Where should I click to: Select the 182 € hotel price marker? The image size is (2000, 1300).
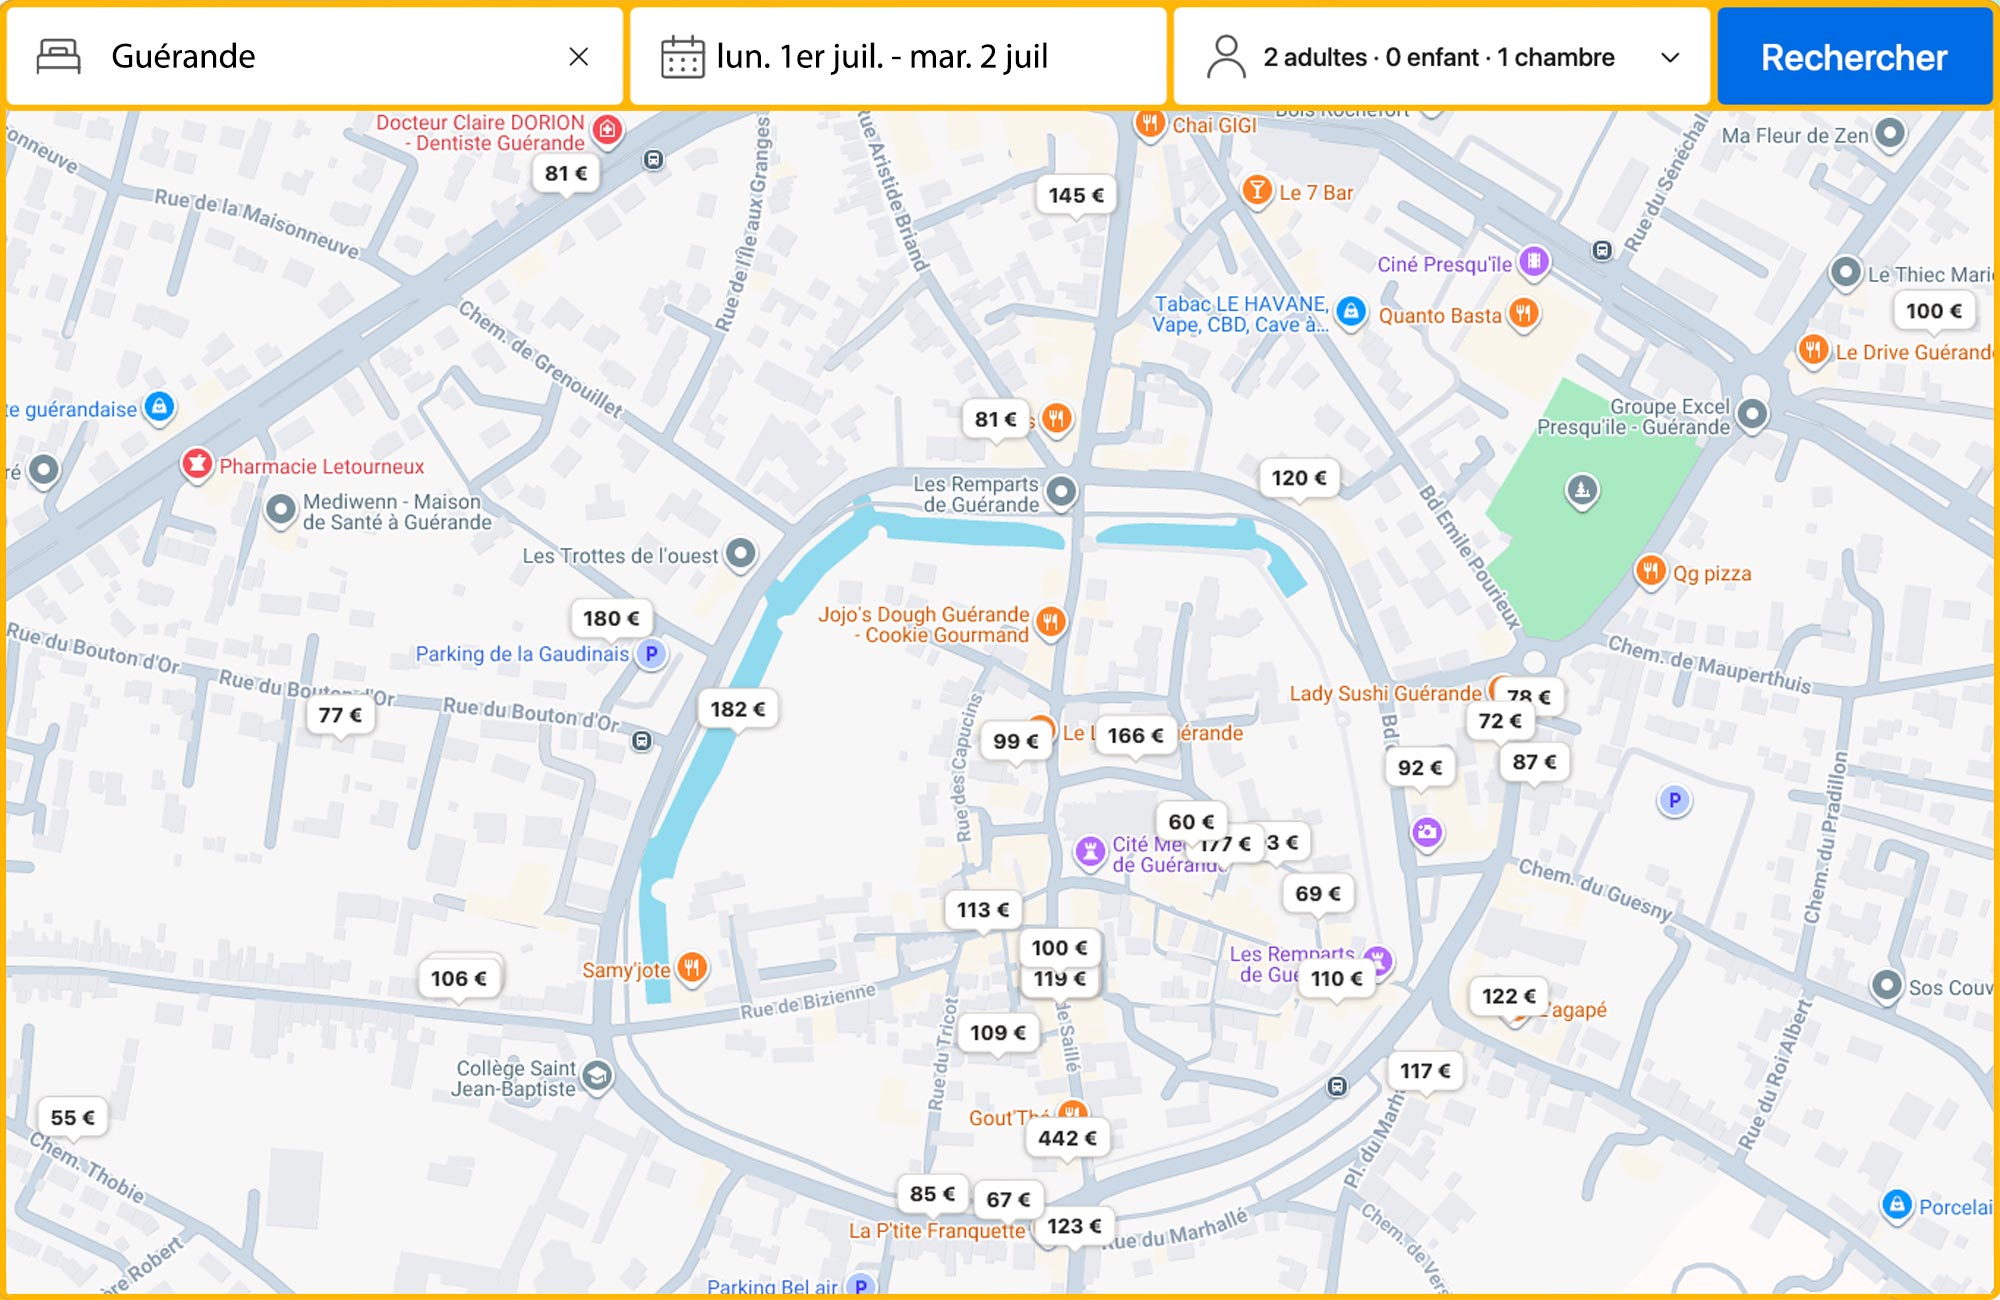coord(737,709)
